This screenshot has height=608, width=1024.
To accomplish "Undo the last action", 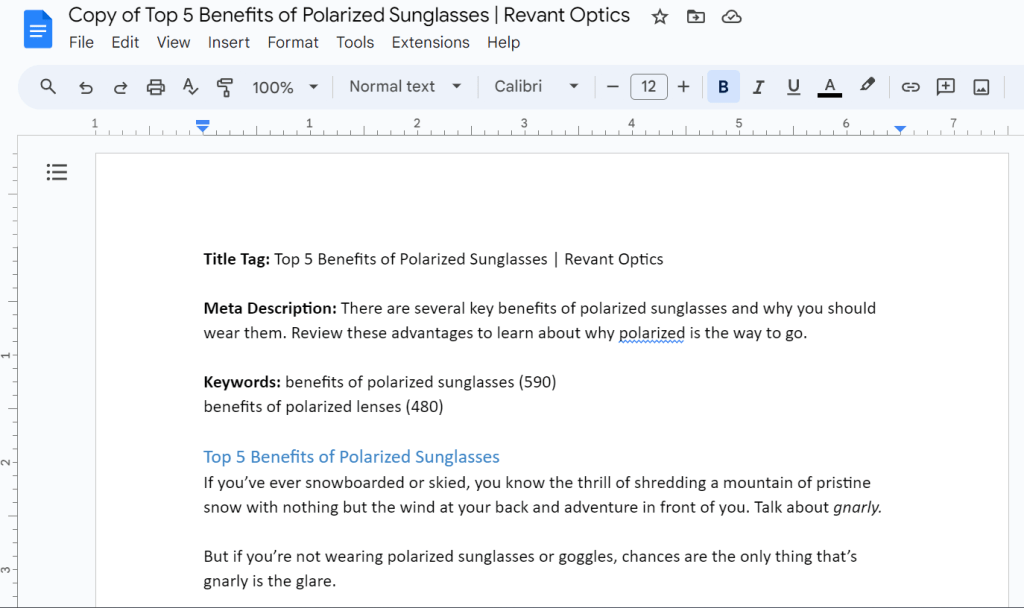I will click(86, 87).
